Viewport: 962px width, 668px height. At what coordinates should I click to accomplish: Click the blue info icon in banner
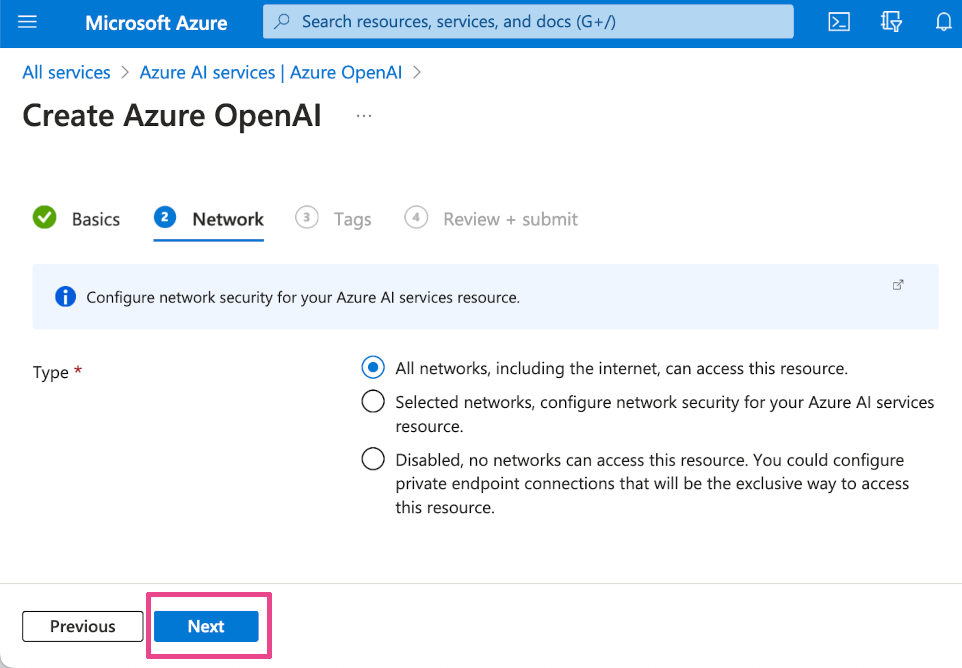(x=66, y=297)
